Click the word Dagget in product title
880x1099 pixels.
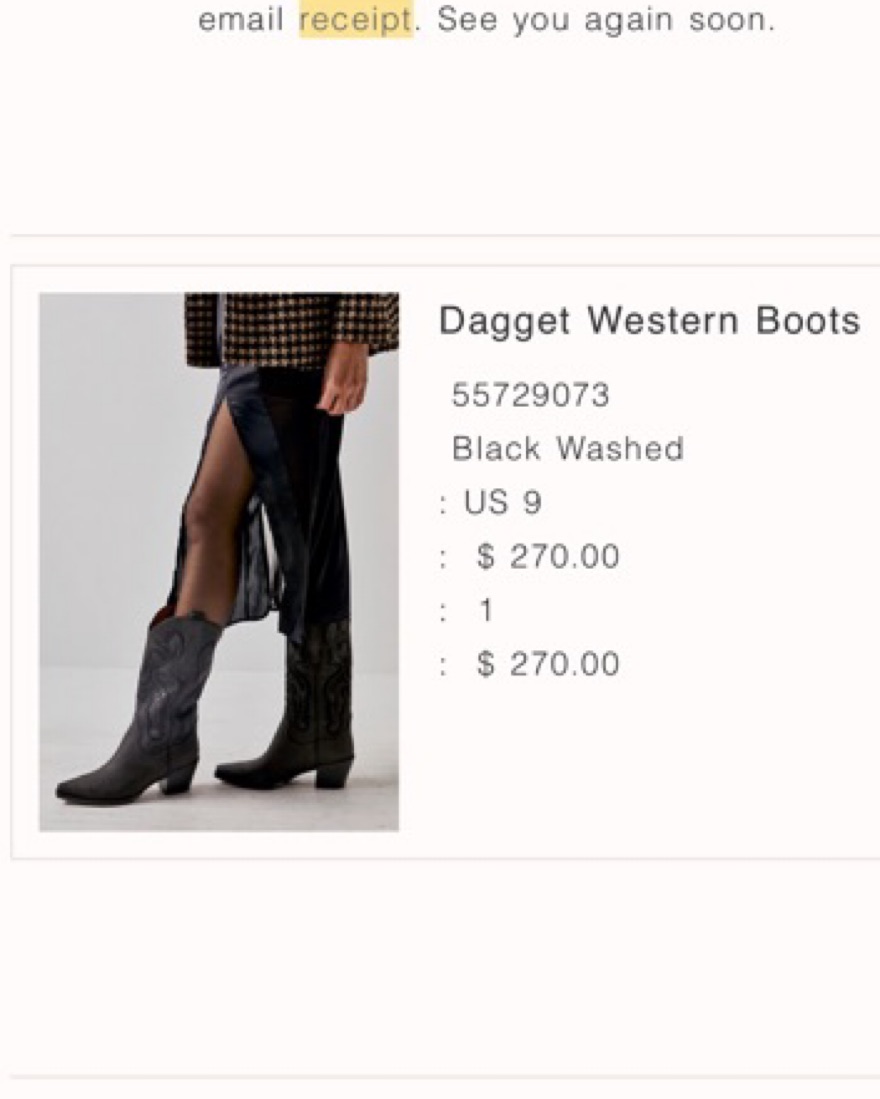point(504,322)
